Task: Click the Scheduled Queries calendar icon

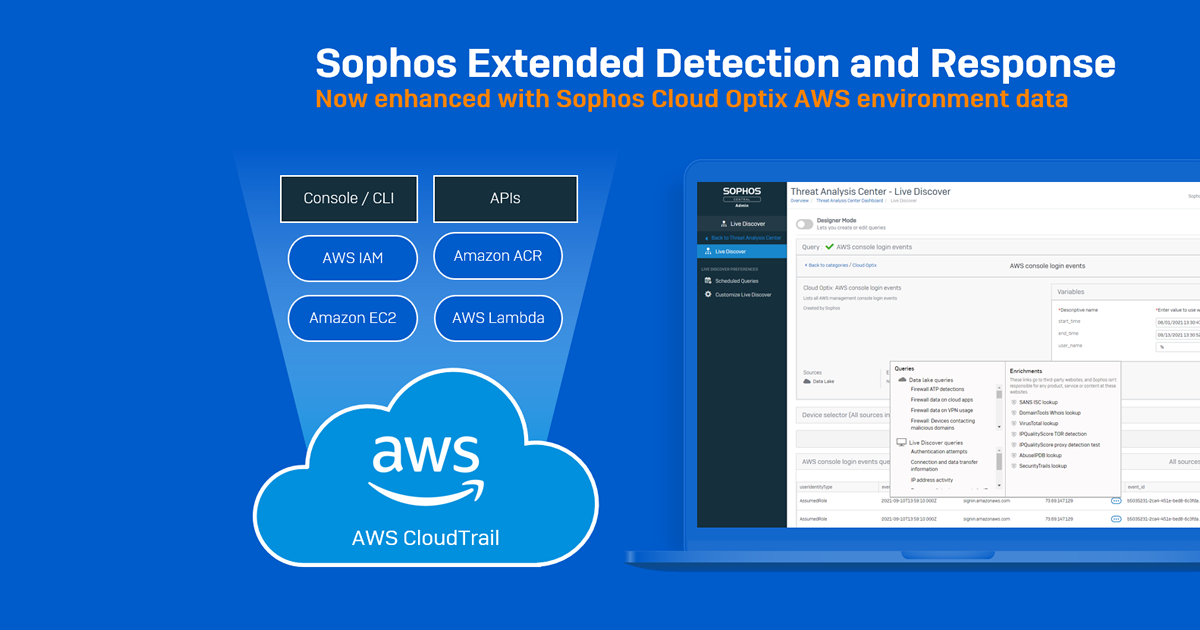Action: point(708,281)
